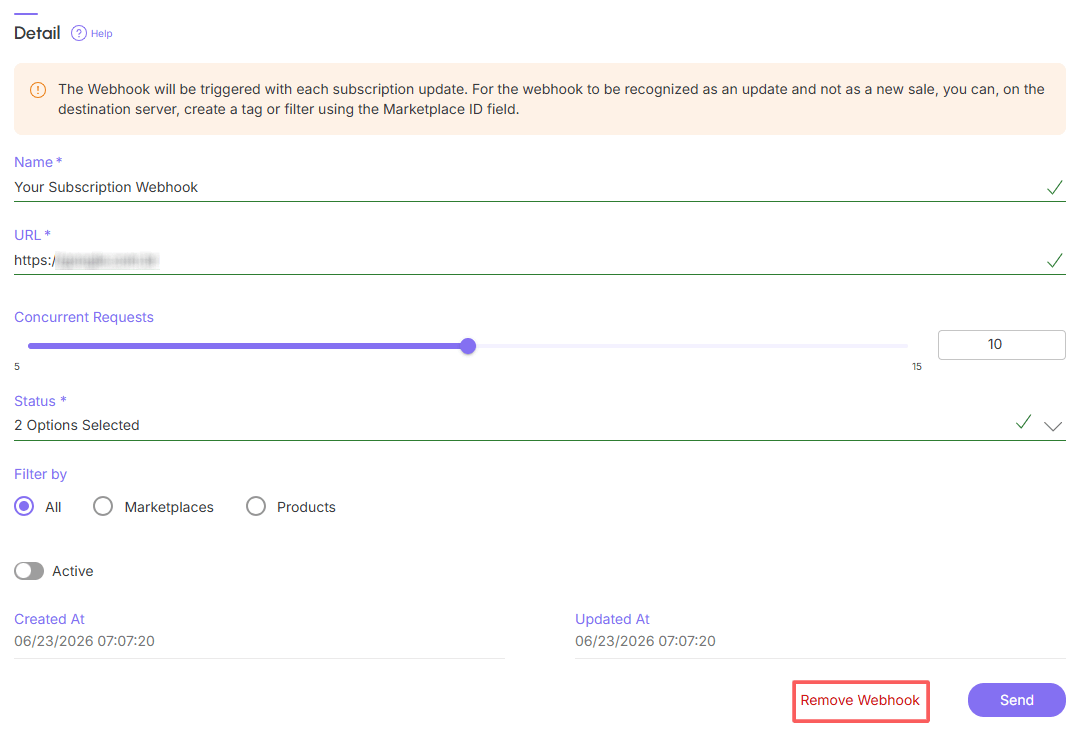The width and height of the screenshot is (1075, 730).
Task: Click the Remove Webhook button
Action: pos(860,701)
